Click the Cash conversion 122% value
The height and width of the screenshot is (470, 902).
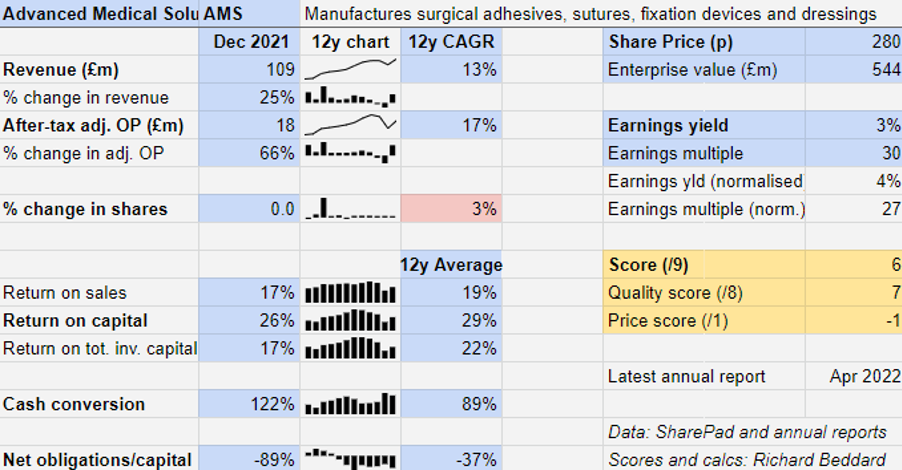(x=250, y=404)
